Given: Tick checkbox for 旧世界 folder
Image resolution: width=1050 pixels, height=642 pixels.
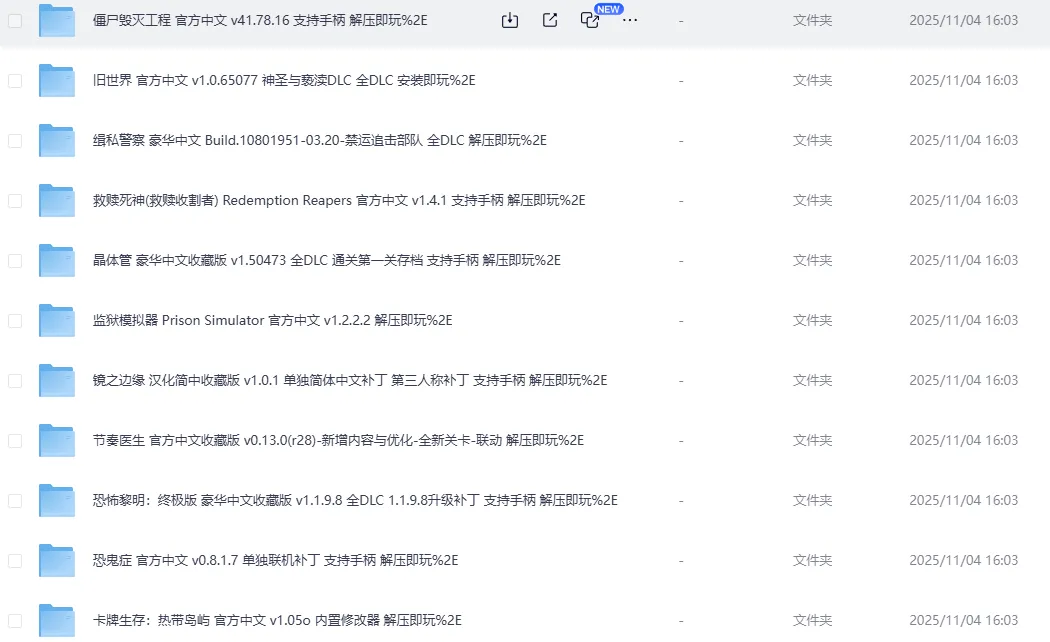Looking at the screenshot, I should (15, 81).
